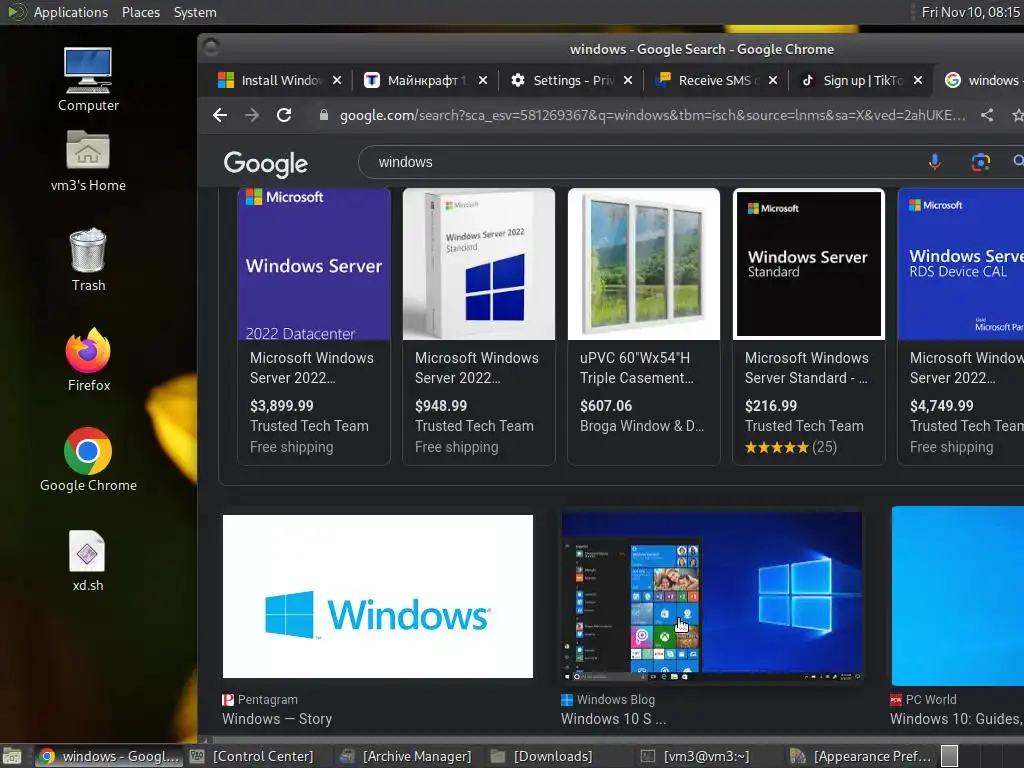
Task: Open the Pentagram source link
Action: 260,699
